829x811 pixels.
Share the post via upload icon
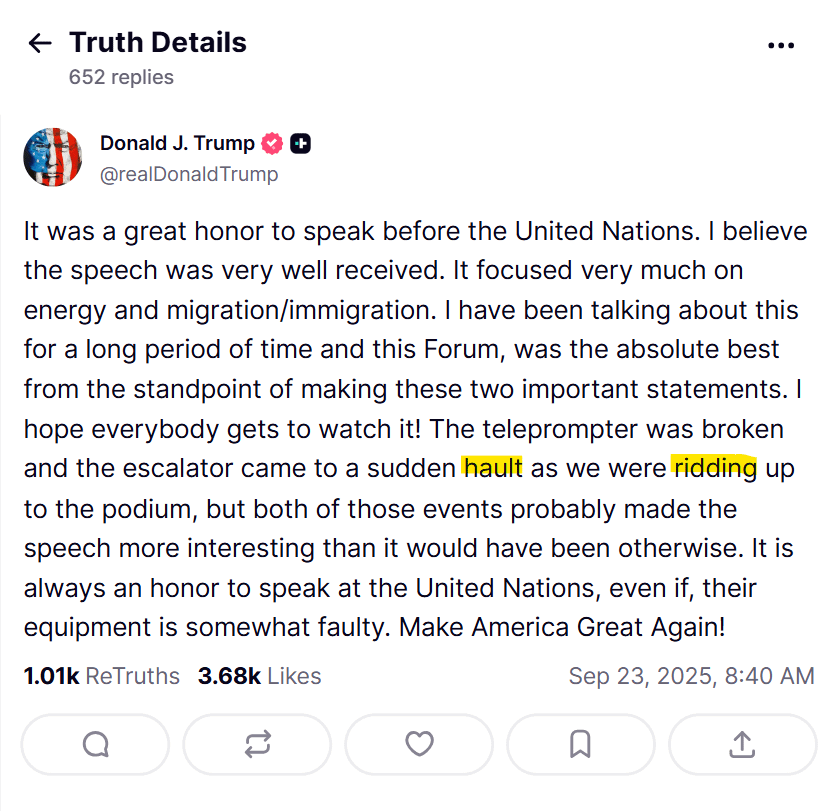(x=741, y=744)
